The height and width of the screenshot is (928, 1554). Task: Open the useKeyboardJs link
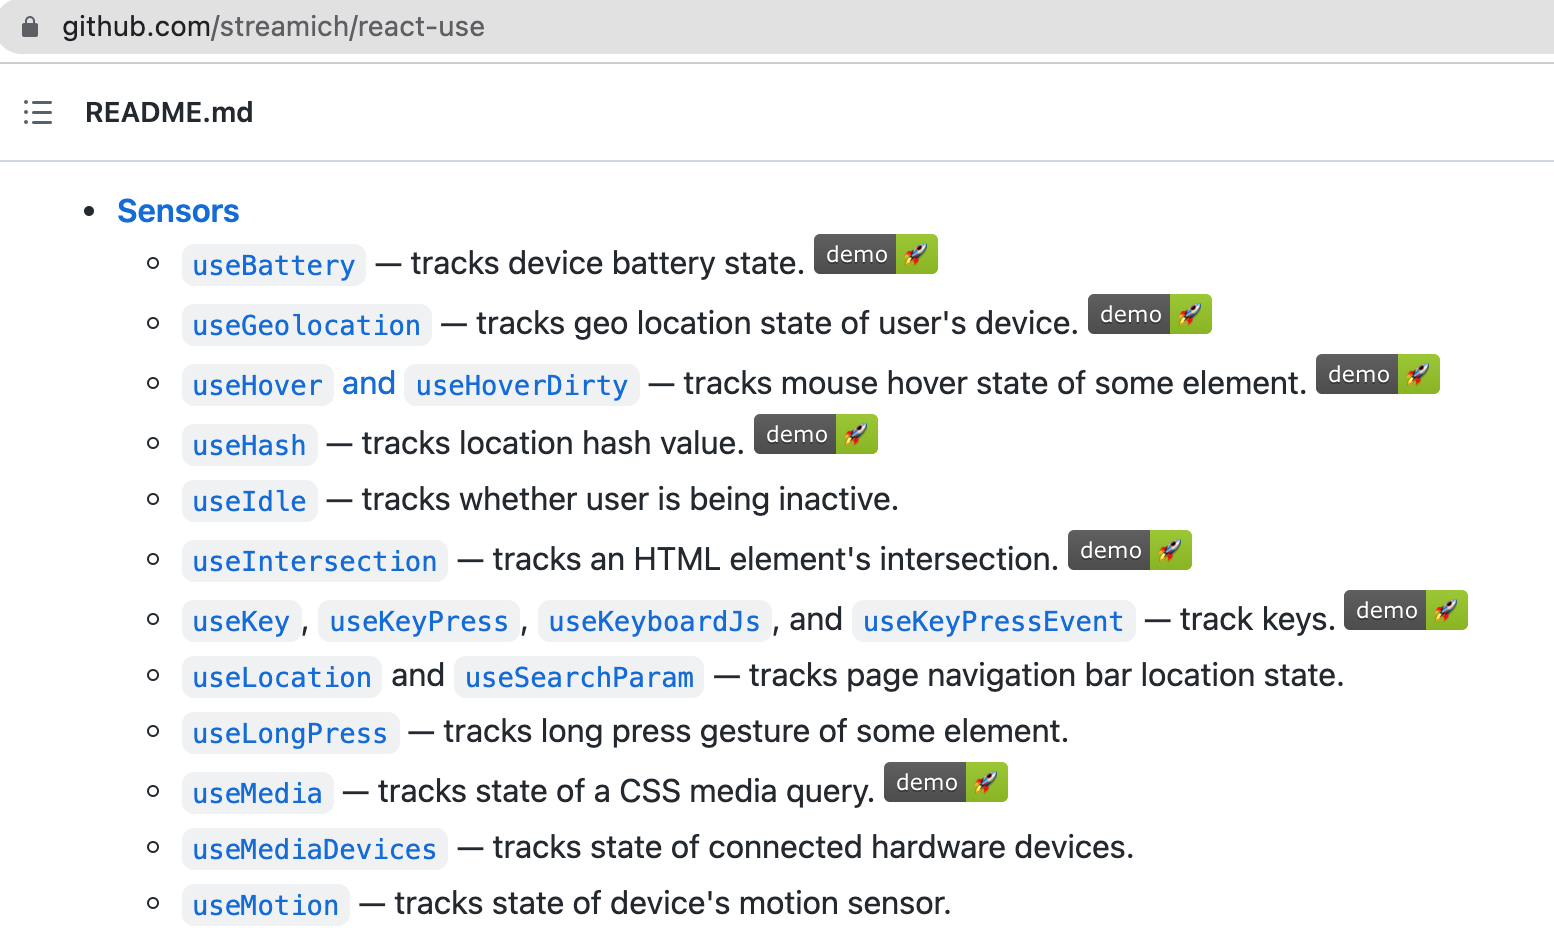pos(654,621)
